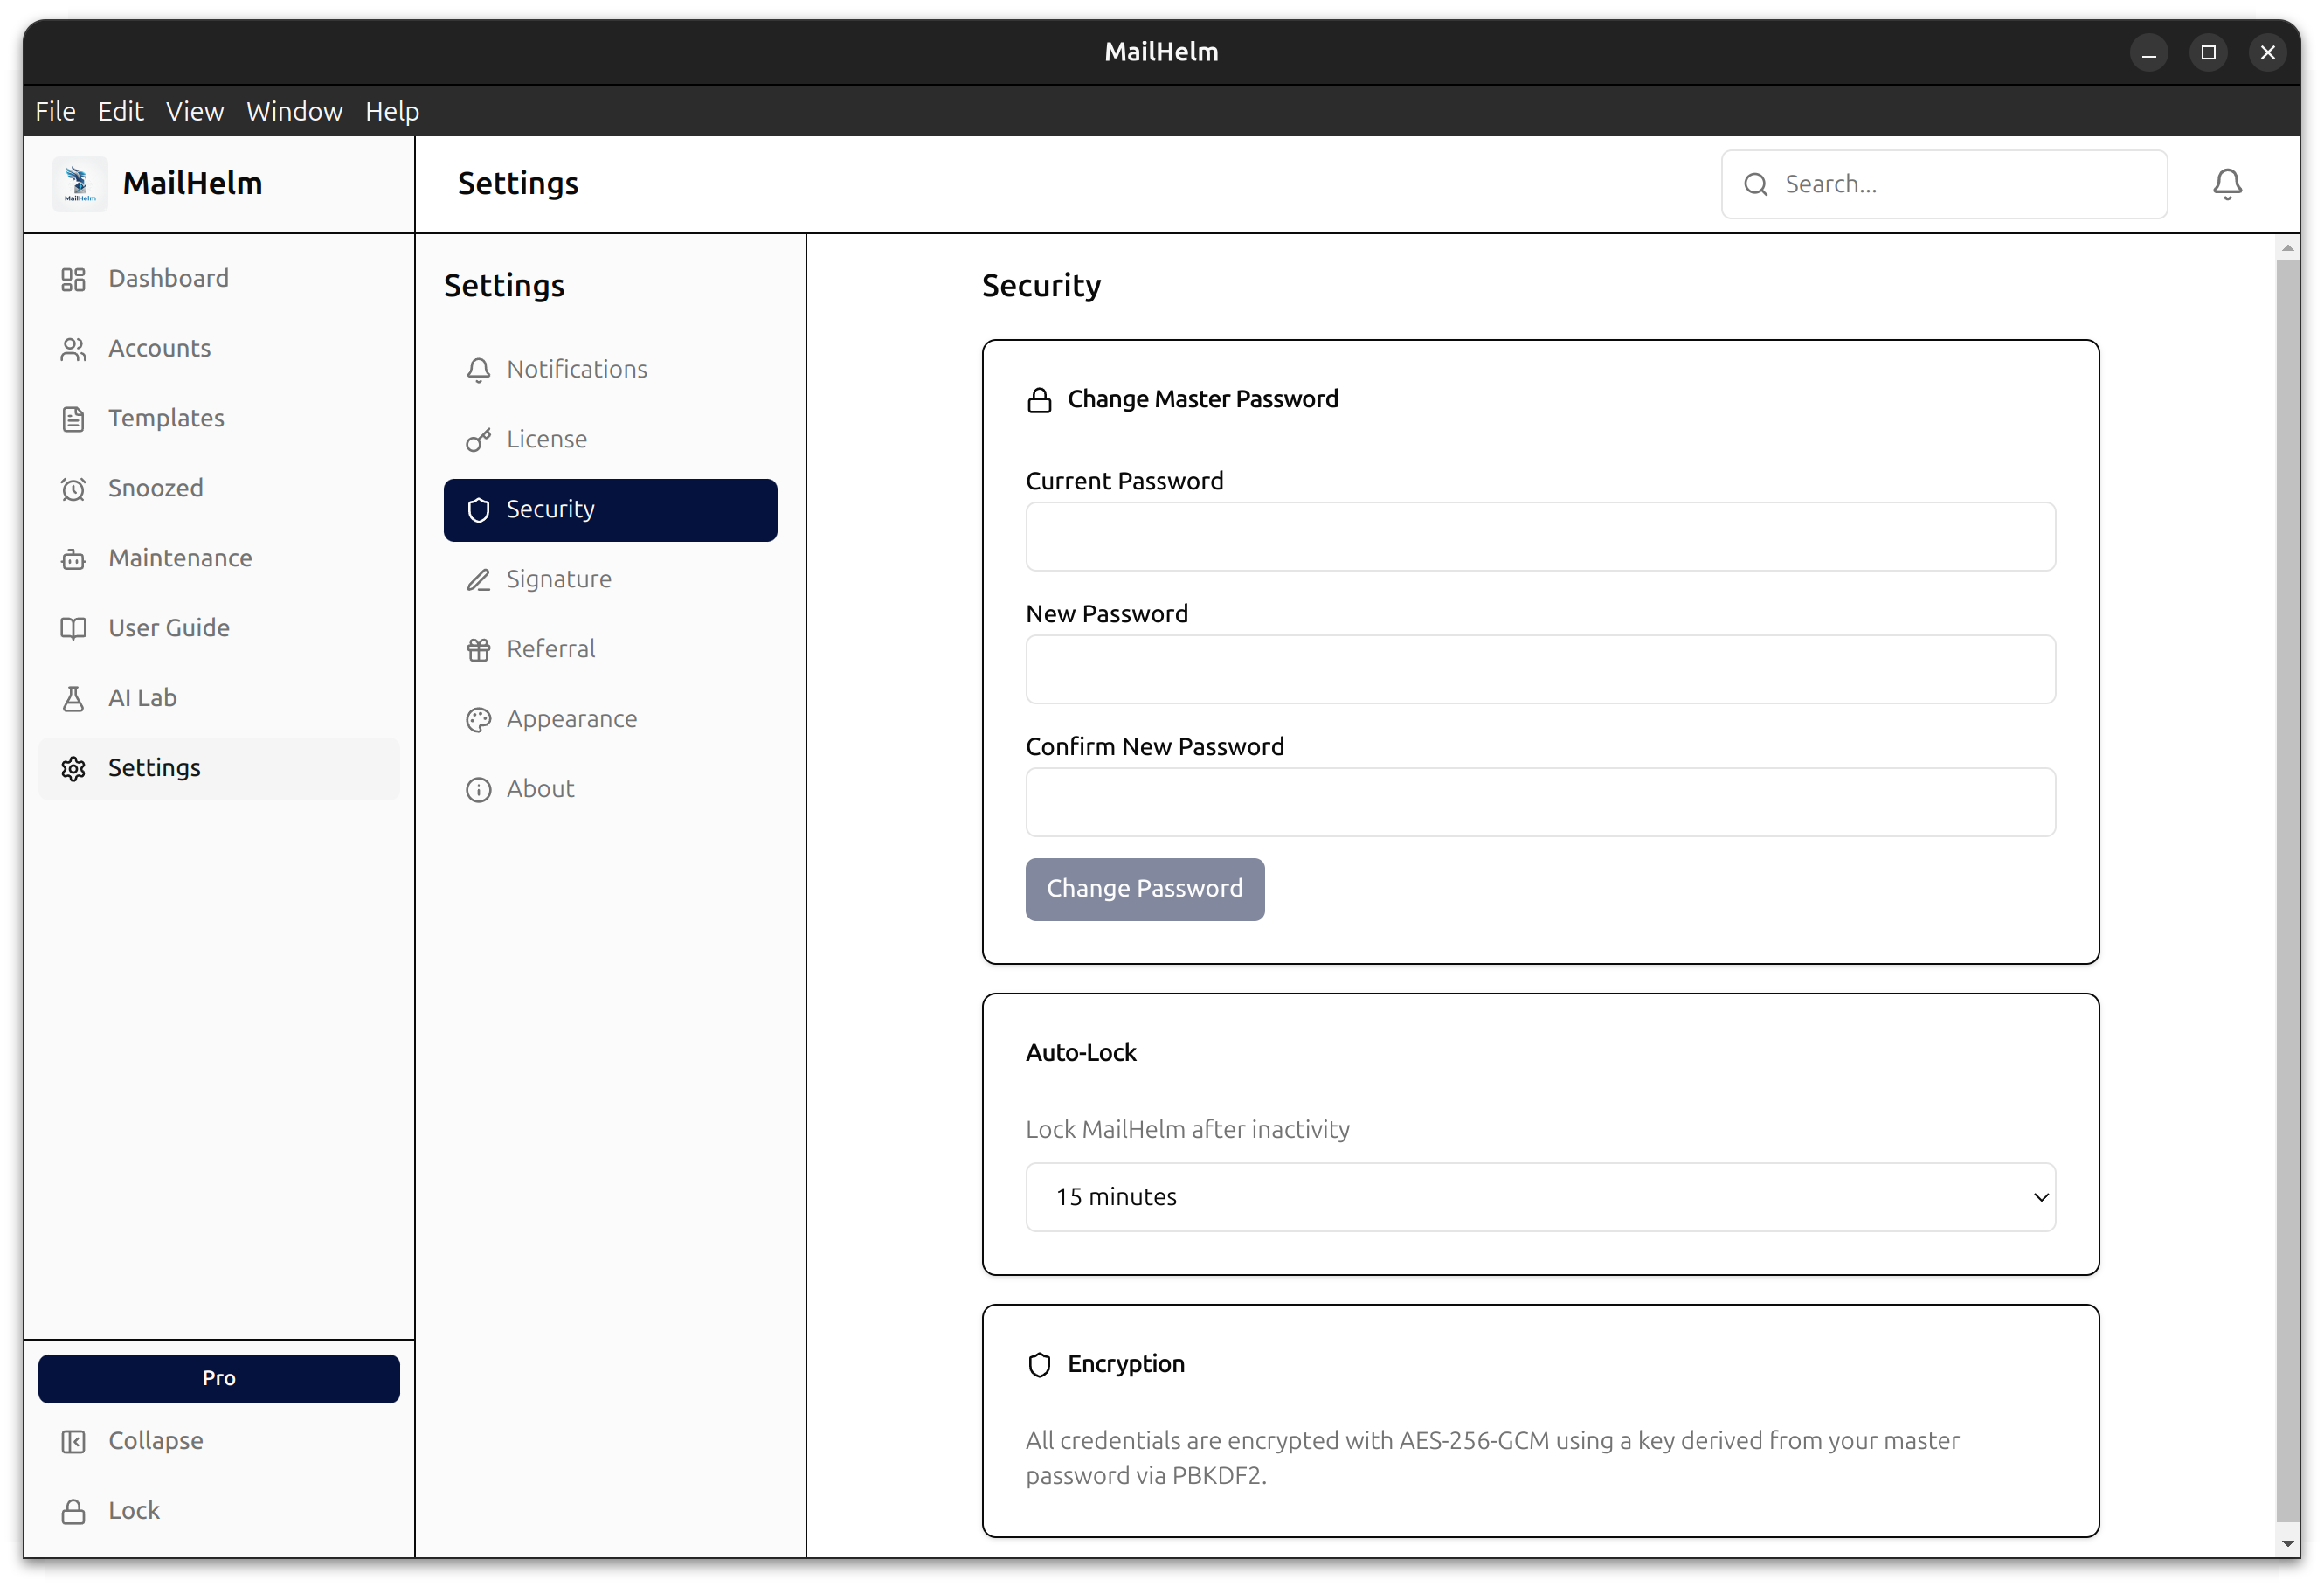Click the Change Password button

(x=1144, y=889)
